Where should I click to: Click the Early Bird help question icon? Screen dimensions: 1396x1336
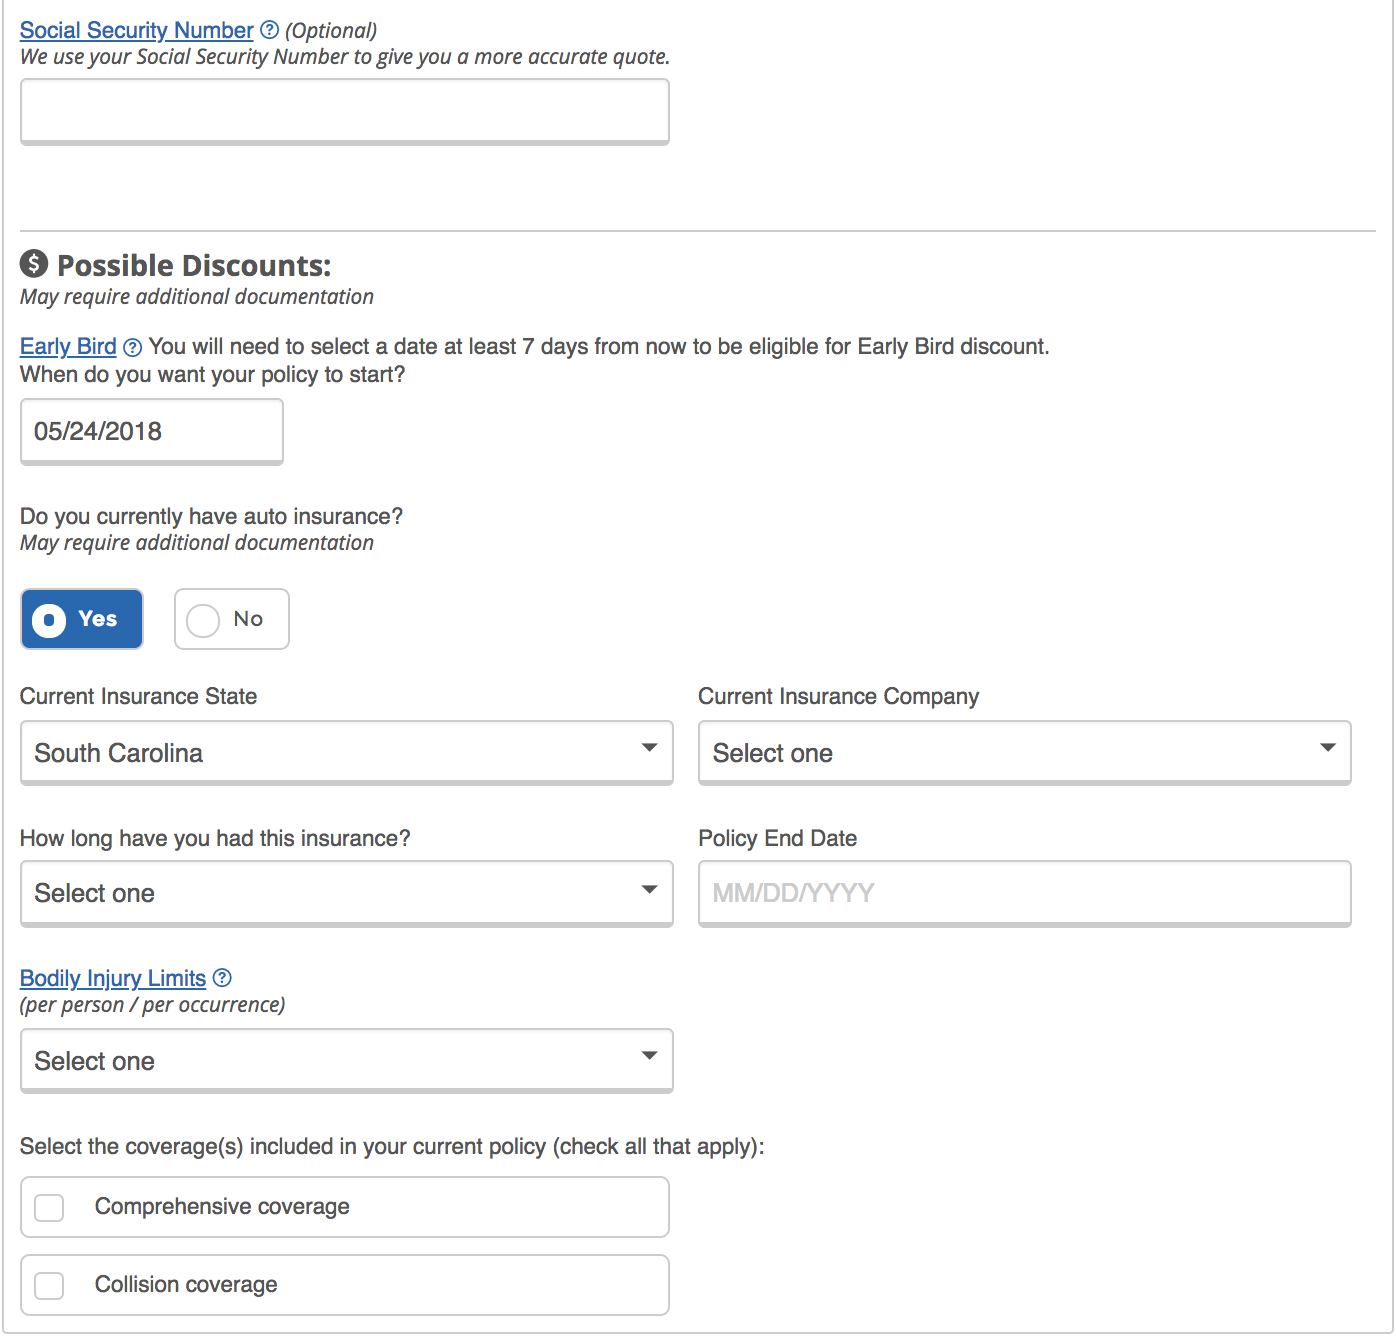132,347
